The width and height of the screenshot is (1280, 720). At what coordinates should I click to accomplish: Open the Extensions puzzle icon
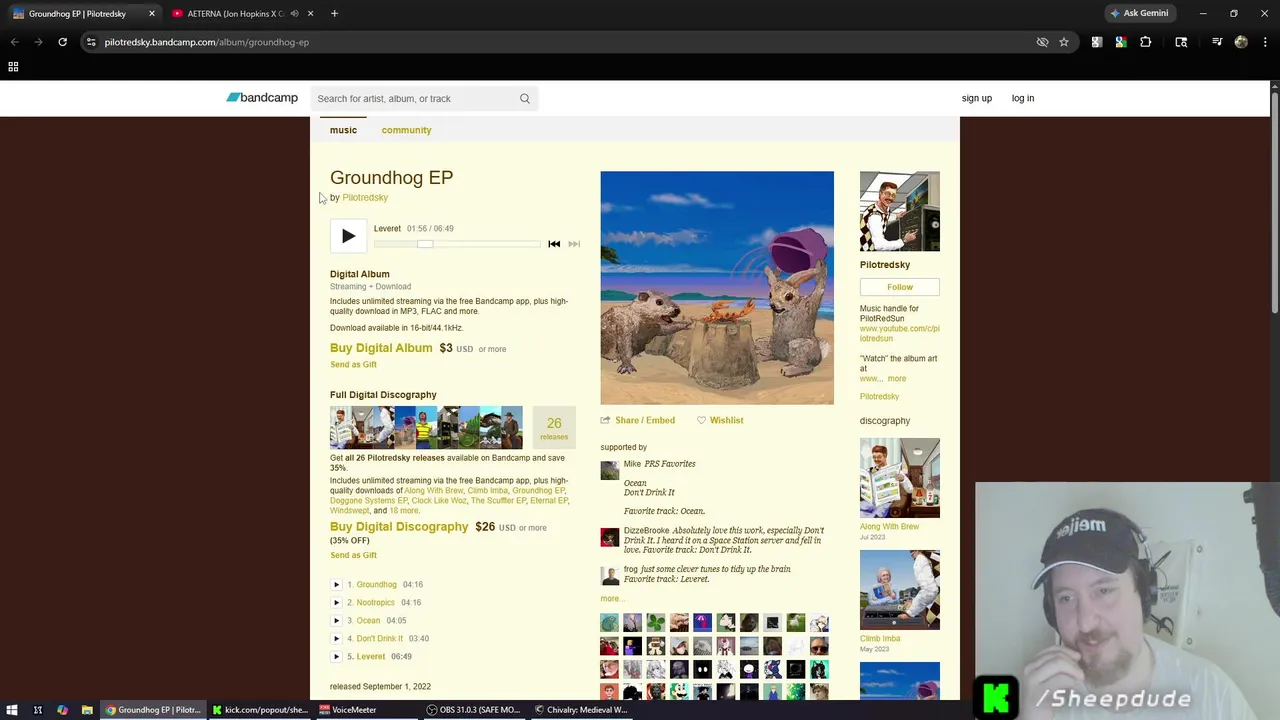click(1146, 42)
